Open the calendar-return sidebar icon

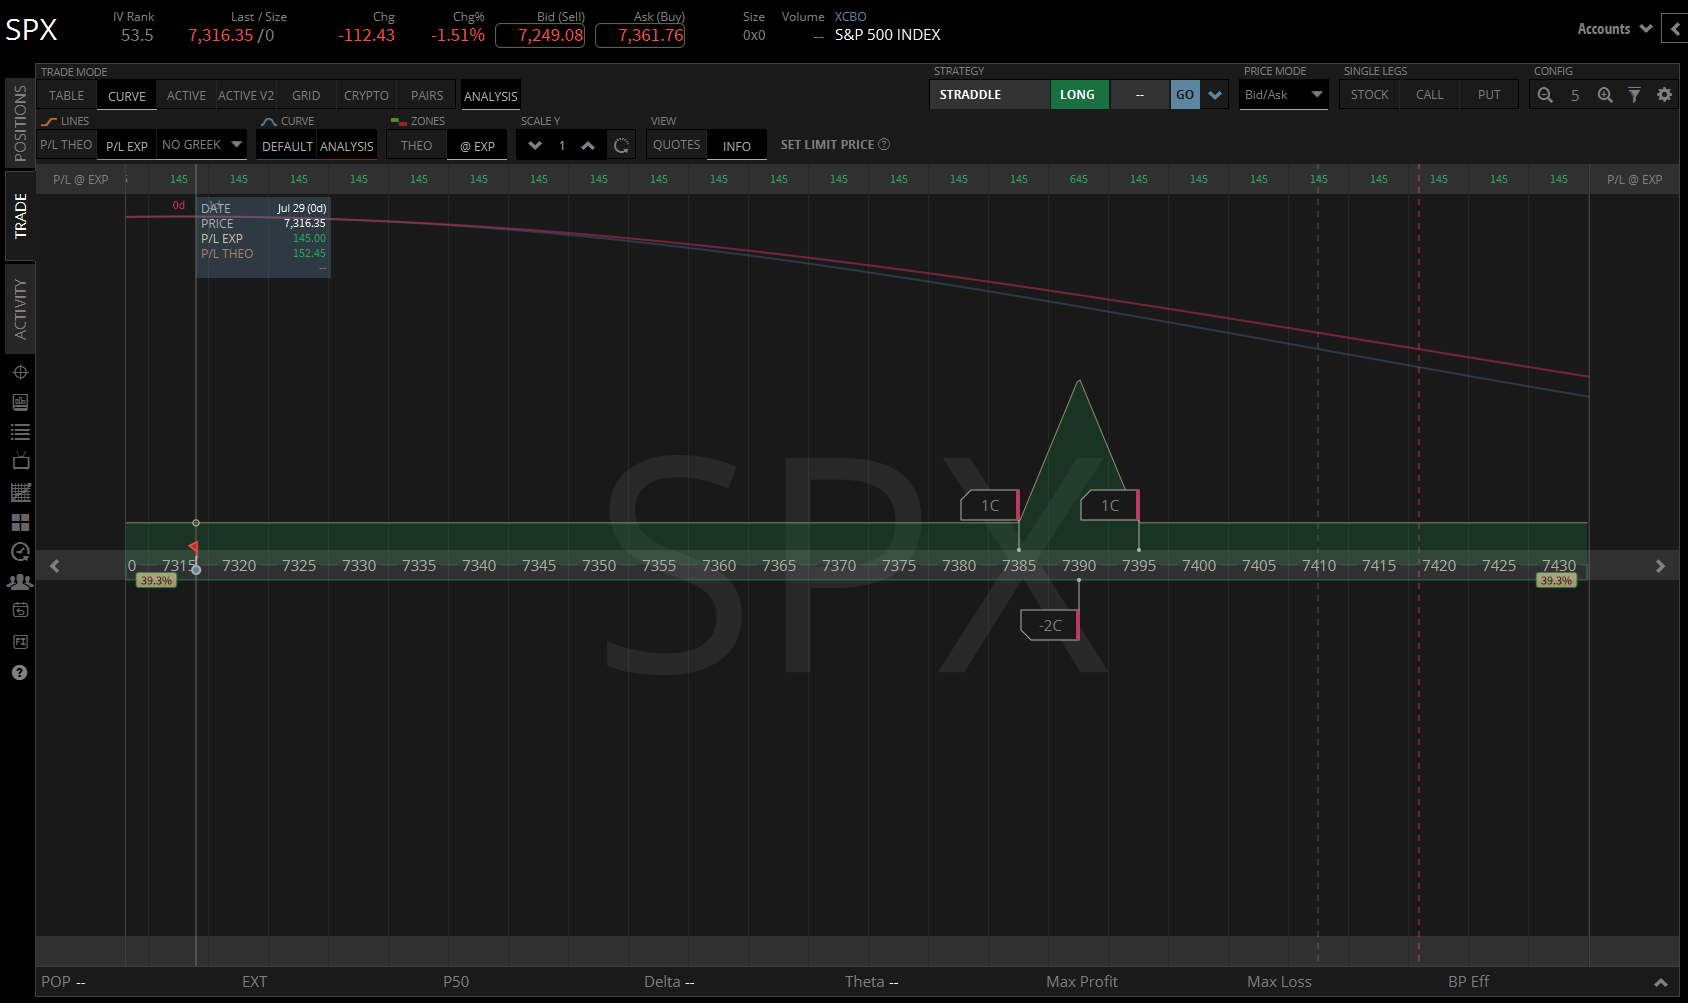tap(20, 610)
